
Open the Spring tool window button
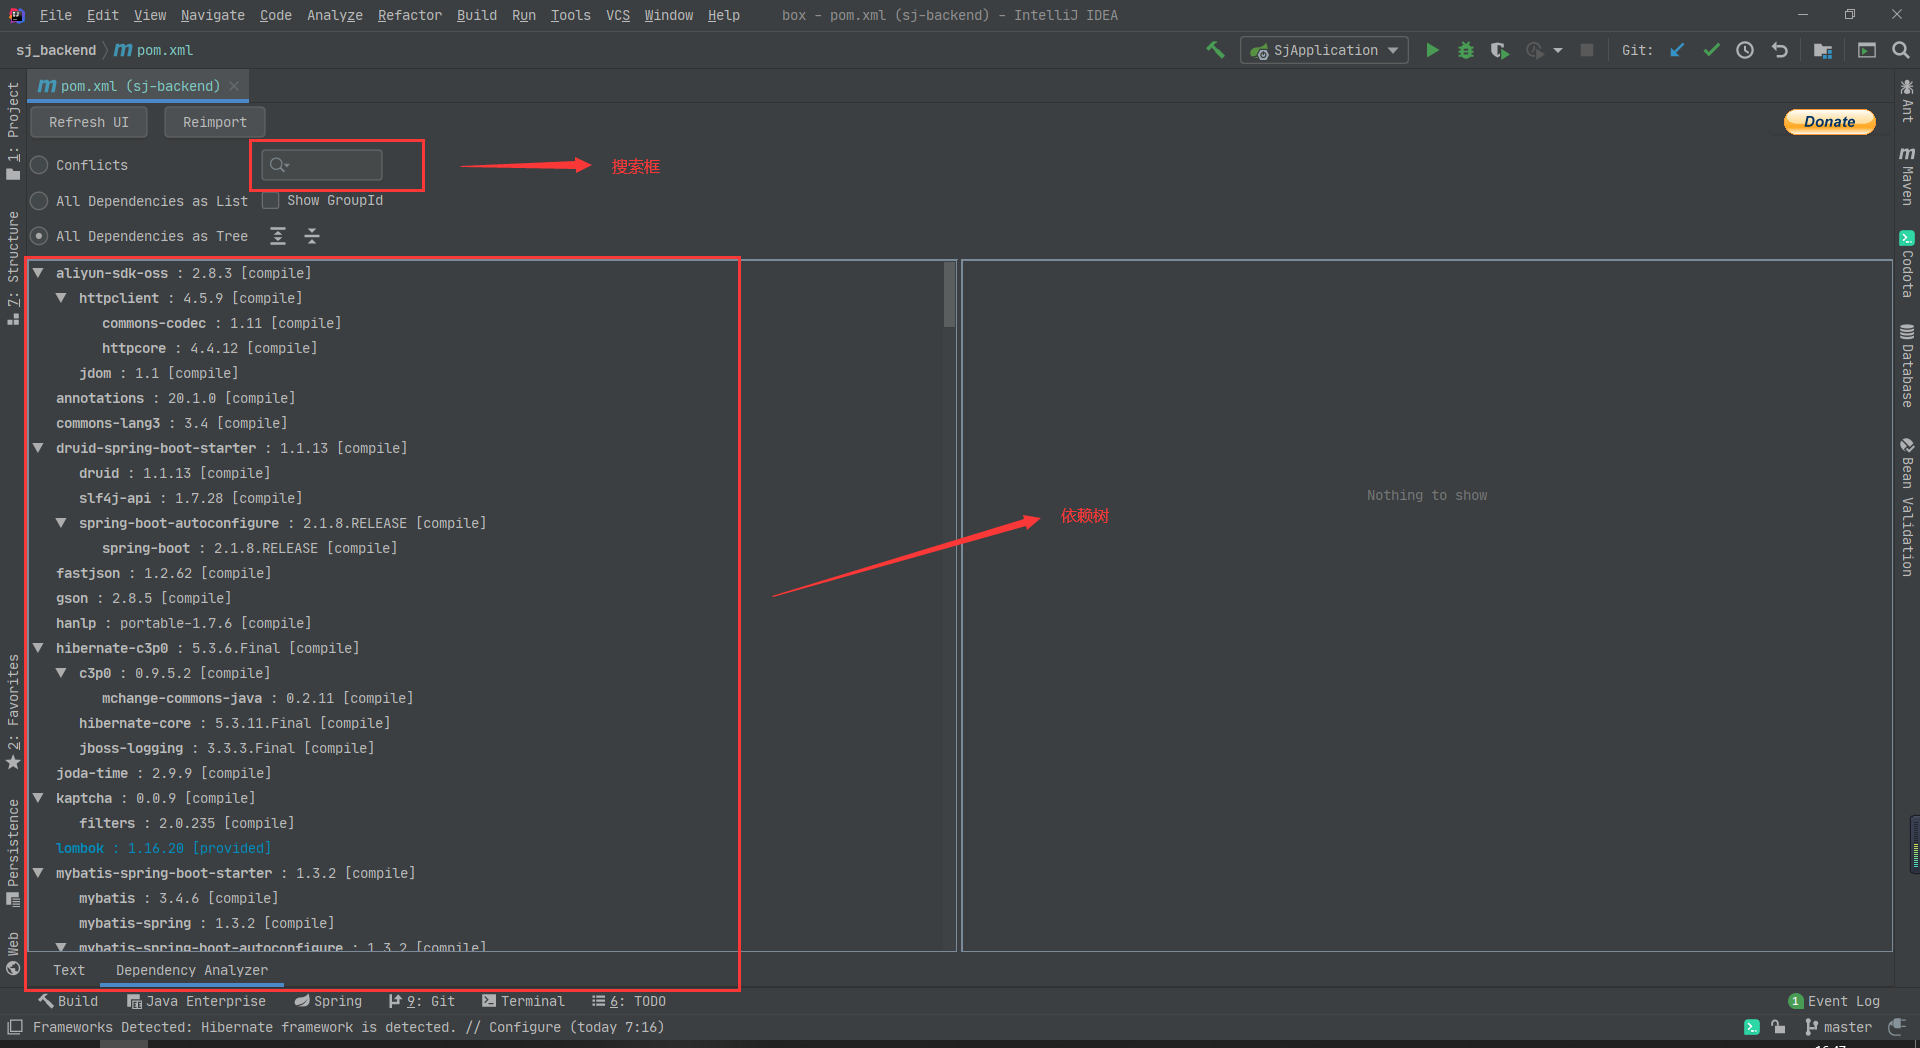click(x=328, y=1001)
